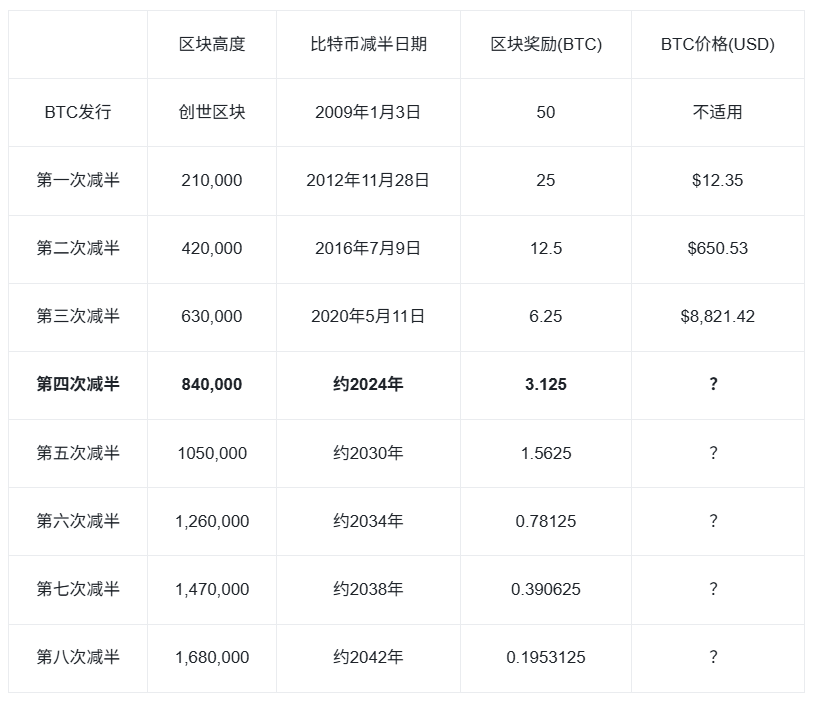Click the $650.53 price cell

[x=717, y=248]
